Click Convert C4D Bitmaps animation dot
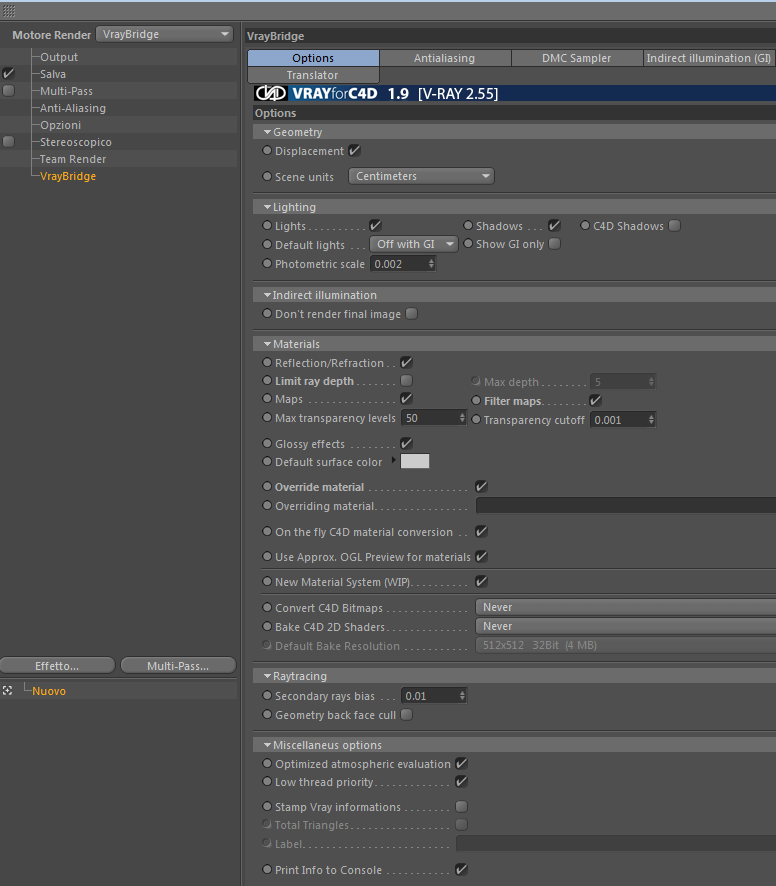Viewport: 776px width, 886px height. point(267,607)
